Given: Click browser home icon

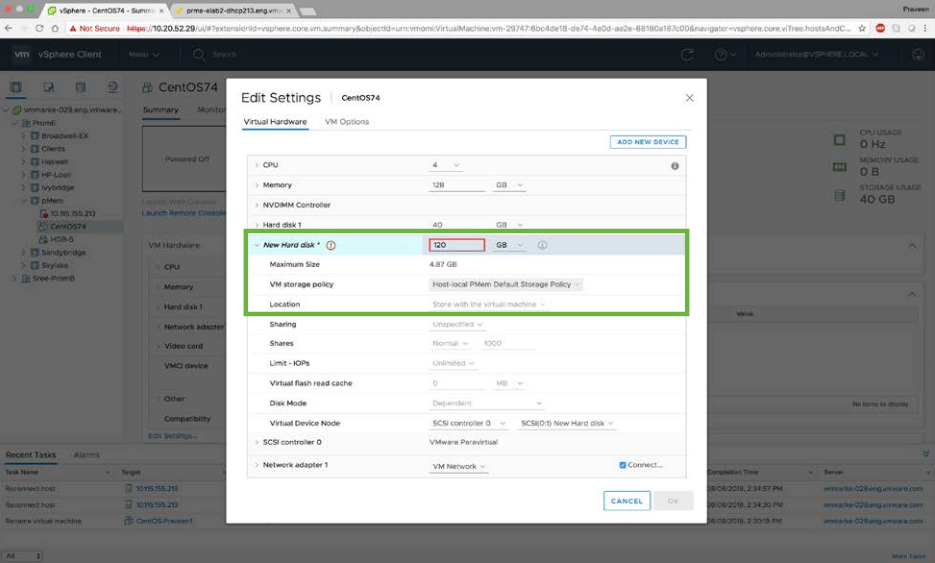Looking at the screenshot, I should coord(55,28).
